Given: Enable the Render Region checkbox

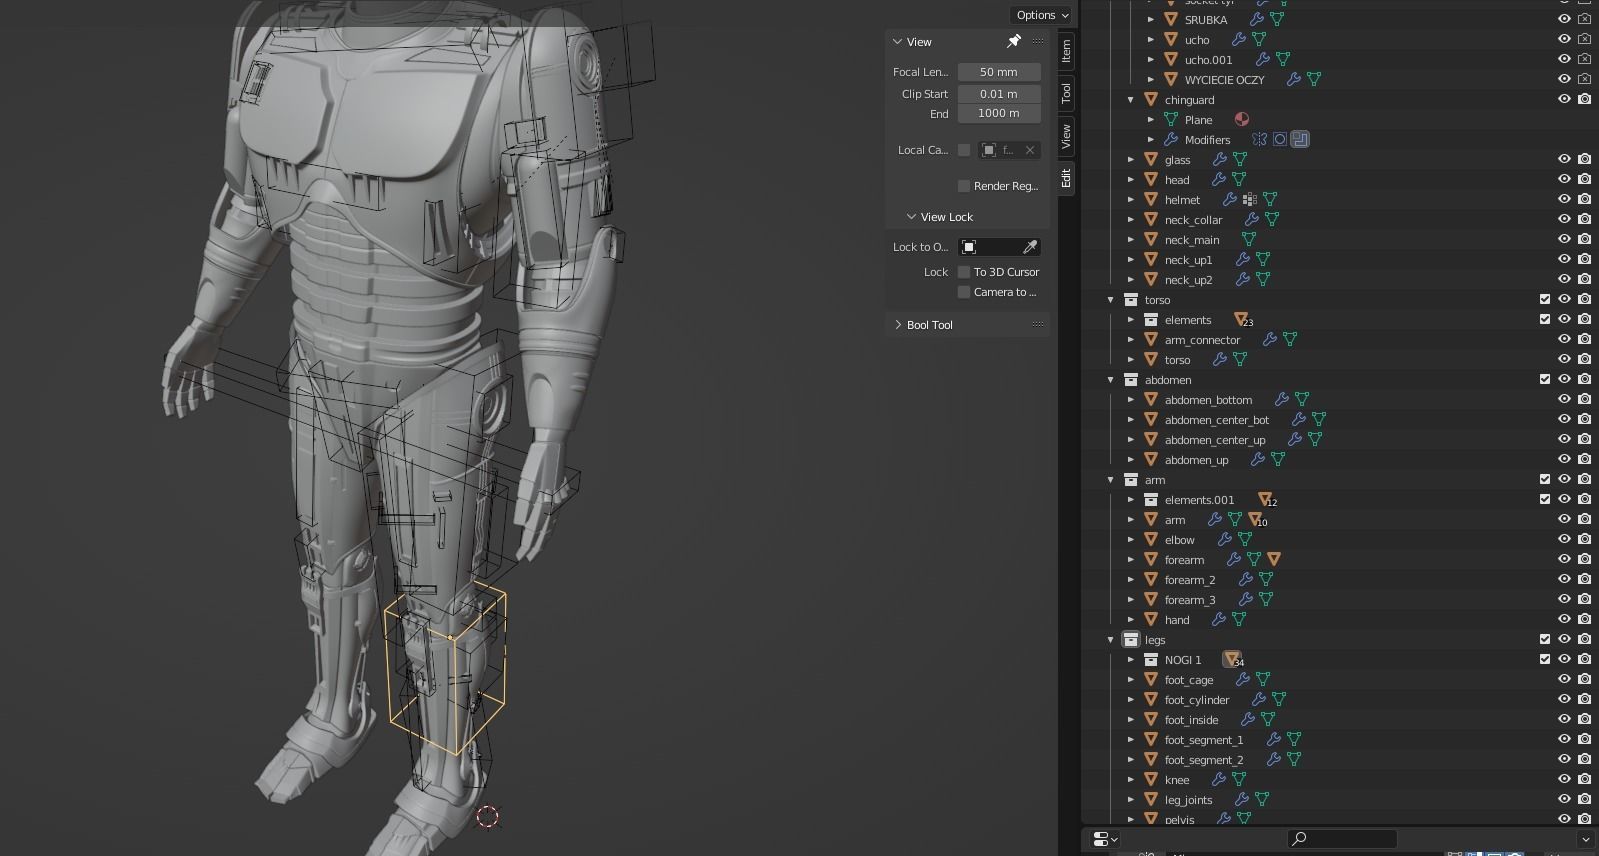Looking at the screenshot, I should [x=964, y=186].
